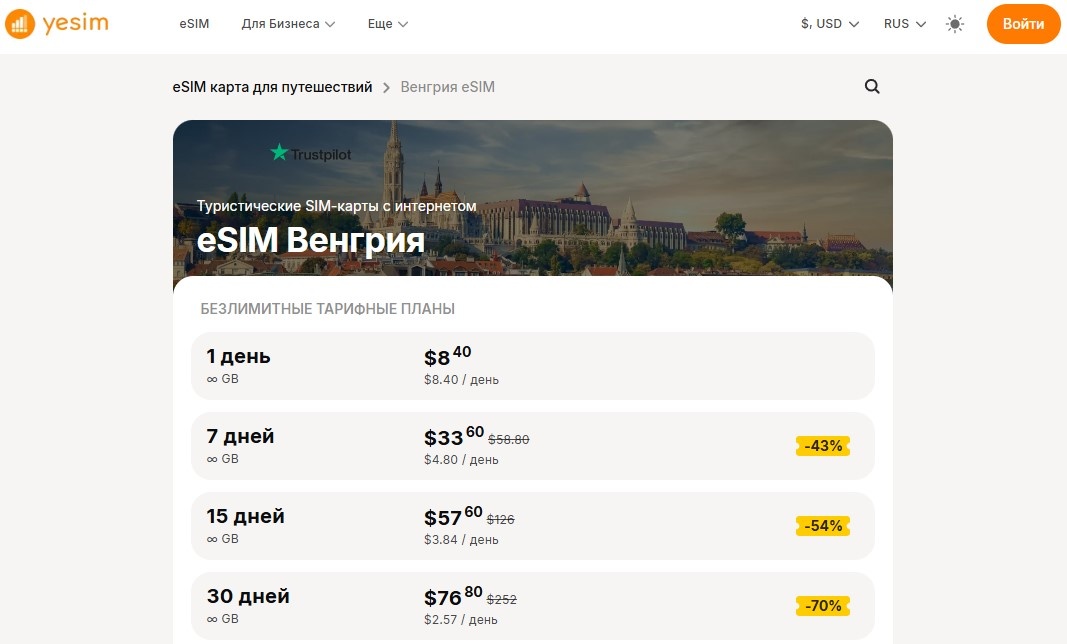
Task: Click the «Венгрия eSIM» breadcrumb label
Action: pyautogui.click(x=447, y=87)
